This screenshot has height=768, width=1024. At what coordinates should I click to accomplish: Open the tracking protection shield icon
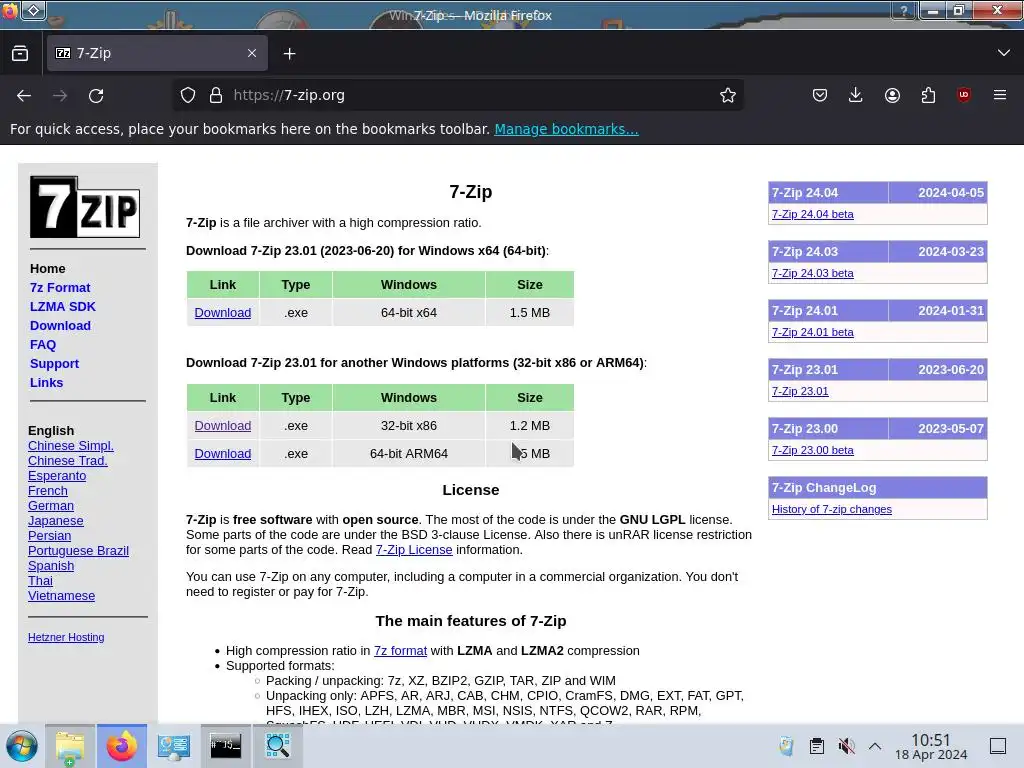point(188,95)
